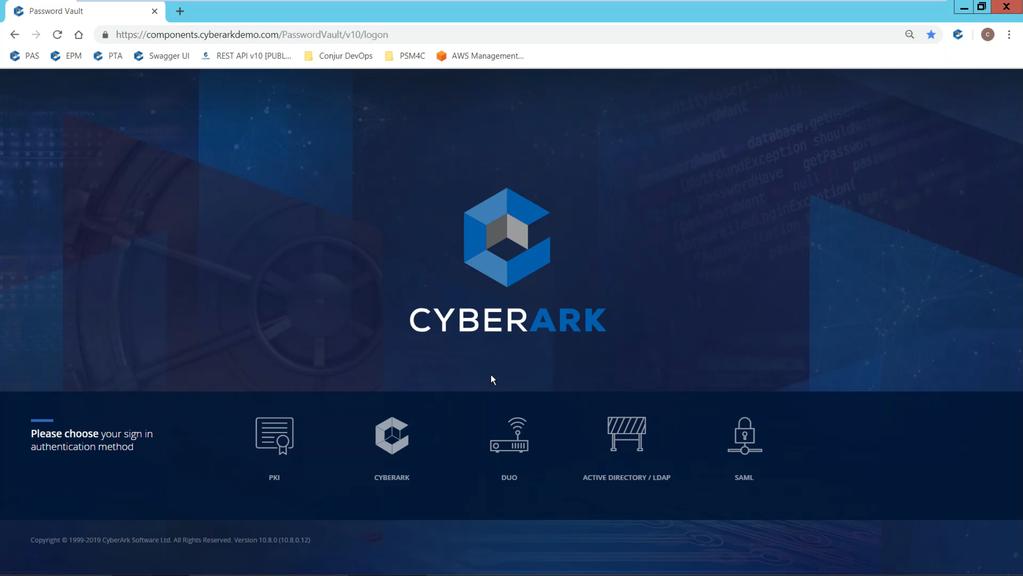Click the CYBERARK label under the icon
1023x576 pixels.
pos(391,477)
